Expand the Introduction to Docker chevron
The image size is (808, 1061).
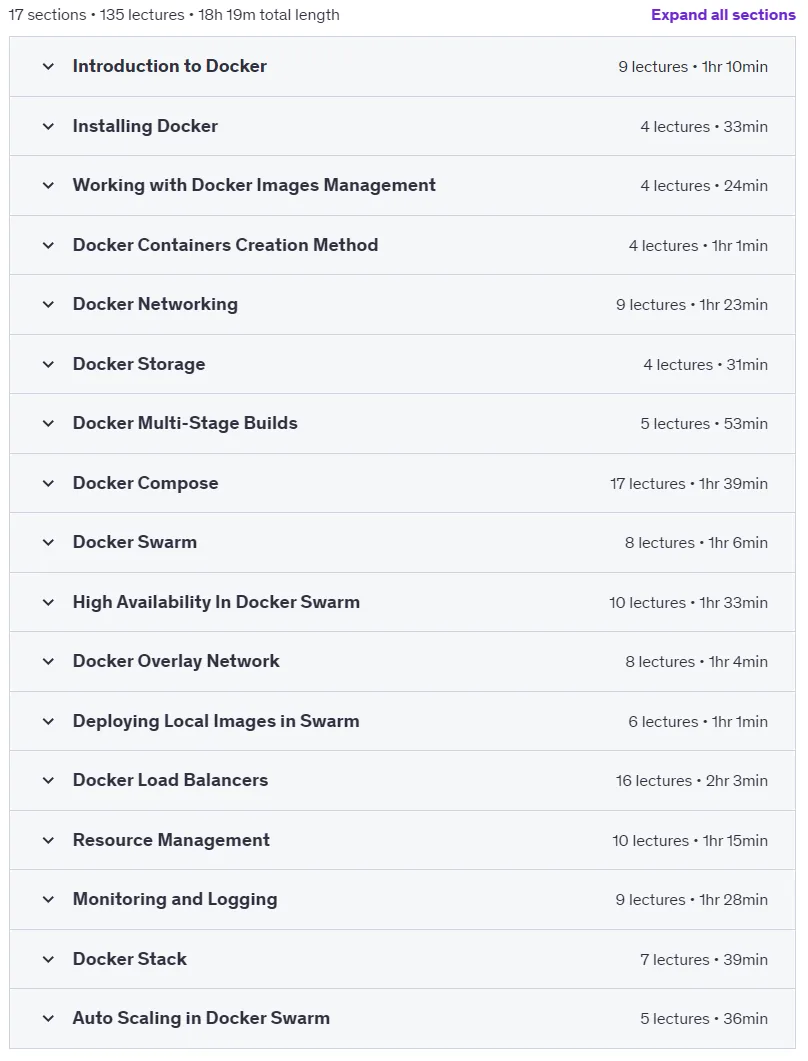(48, 66)
